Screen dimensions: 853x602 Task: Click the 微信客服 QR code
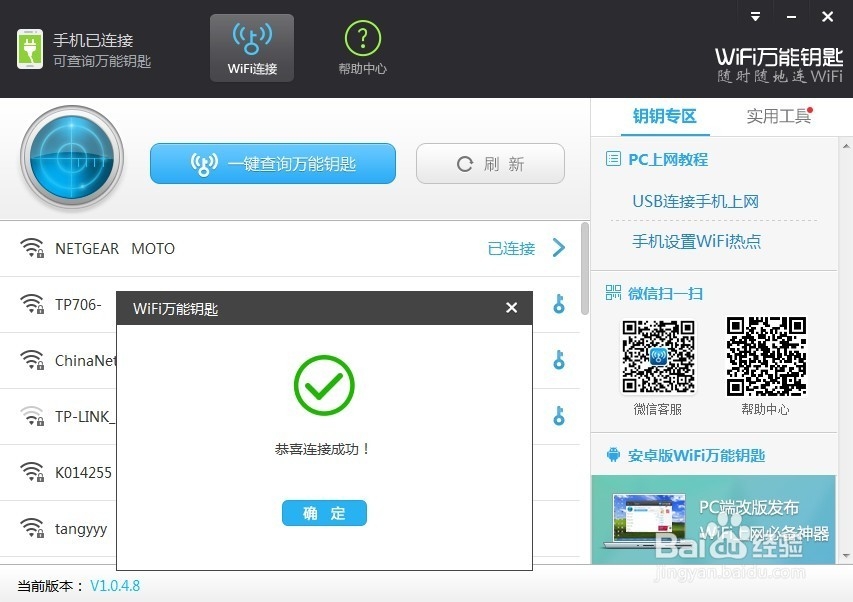tap(658, 356)
